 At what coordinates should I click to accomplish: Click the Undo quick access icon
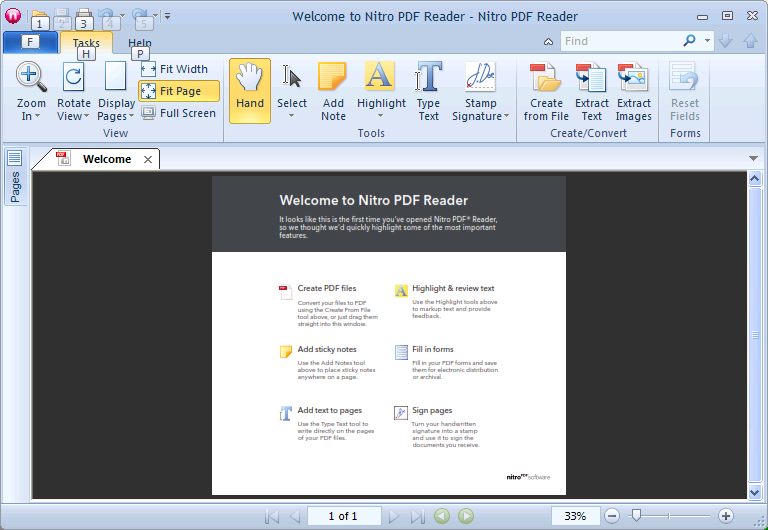[x=107, y=17]
